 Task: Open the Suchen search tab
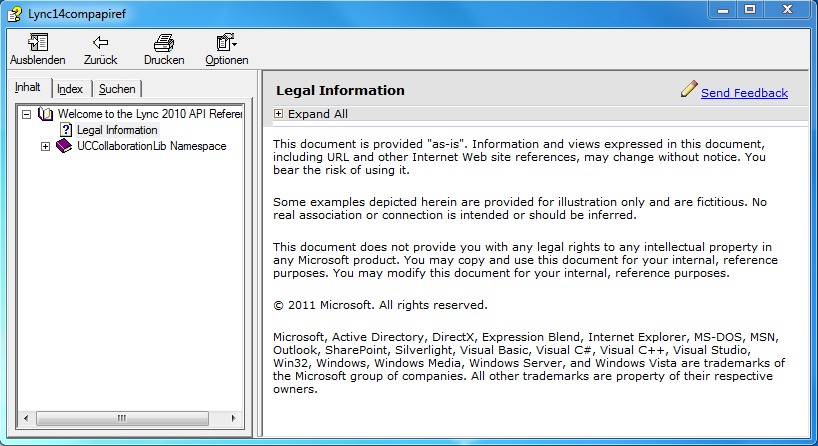(117, 89)
